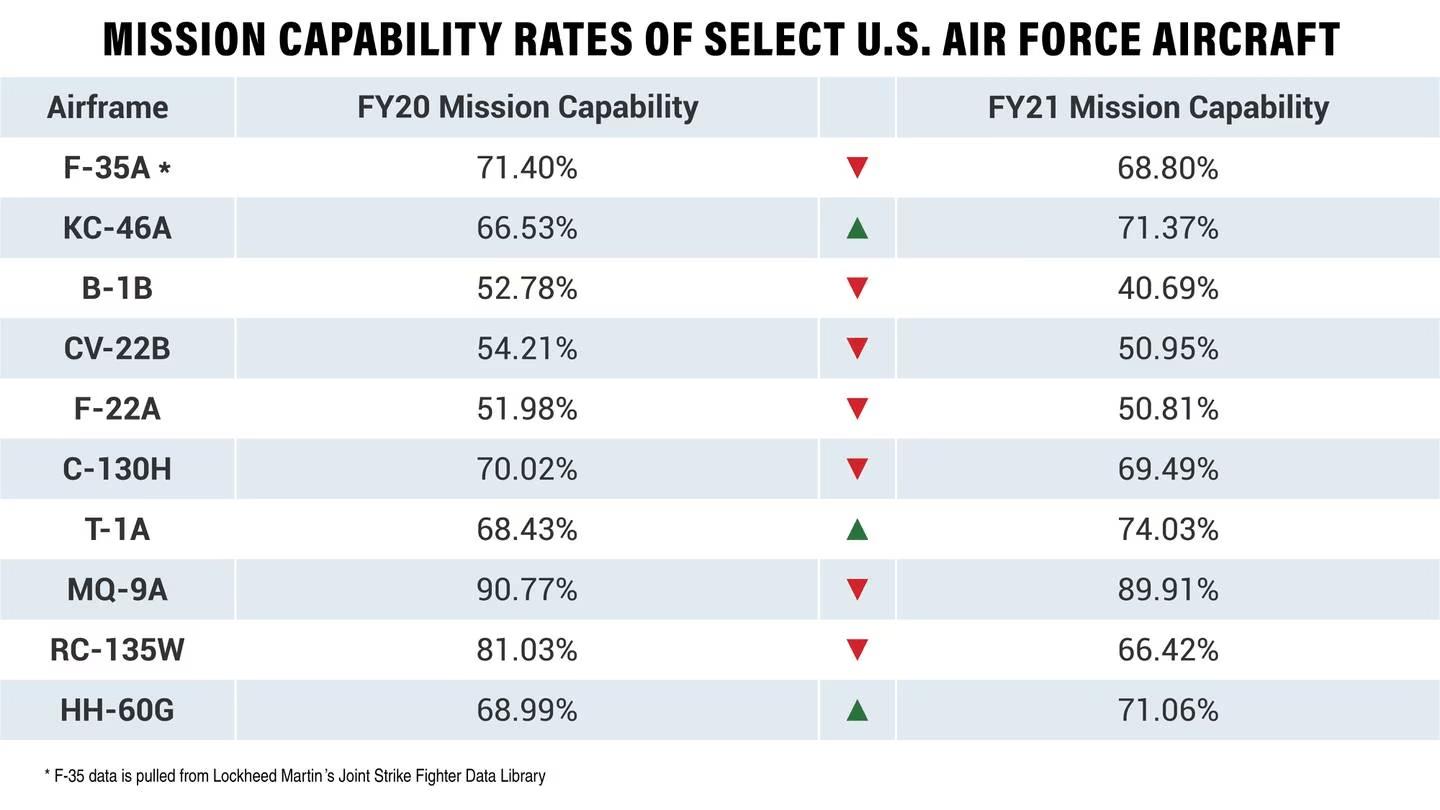The width and height of the screenshot is (1440, 810).
Task: Click the red down arrow for F-35A
Action: tap(856, 168)
